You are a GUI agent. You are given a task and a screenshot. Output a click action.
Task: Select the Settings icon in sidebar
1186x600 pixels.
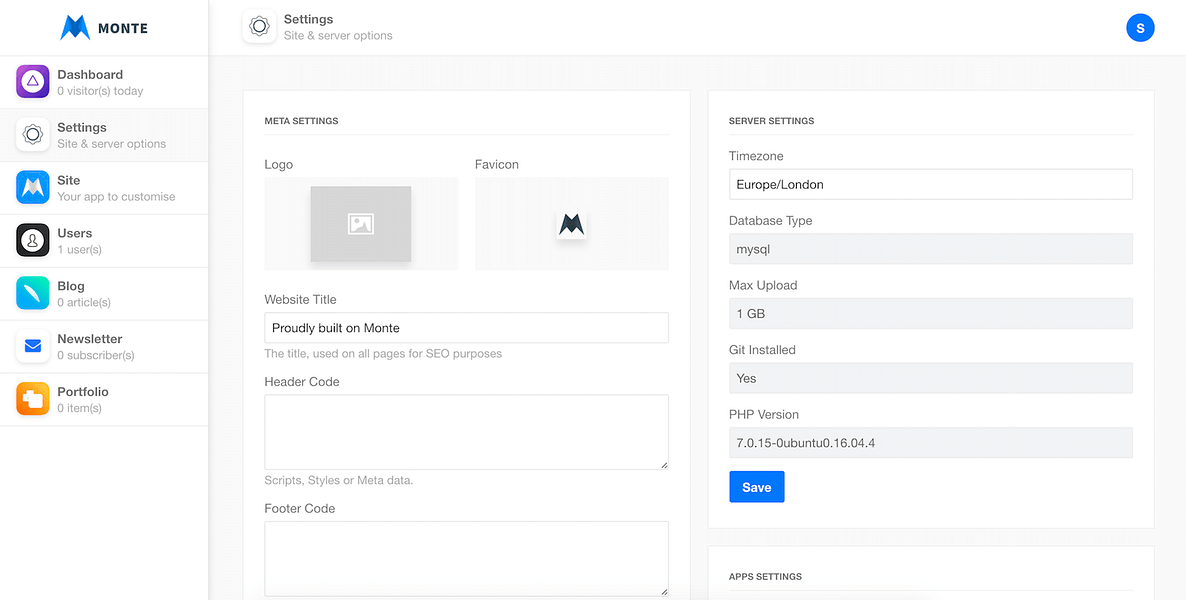click(x=33, y=135)
